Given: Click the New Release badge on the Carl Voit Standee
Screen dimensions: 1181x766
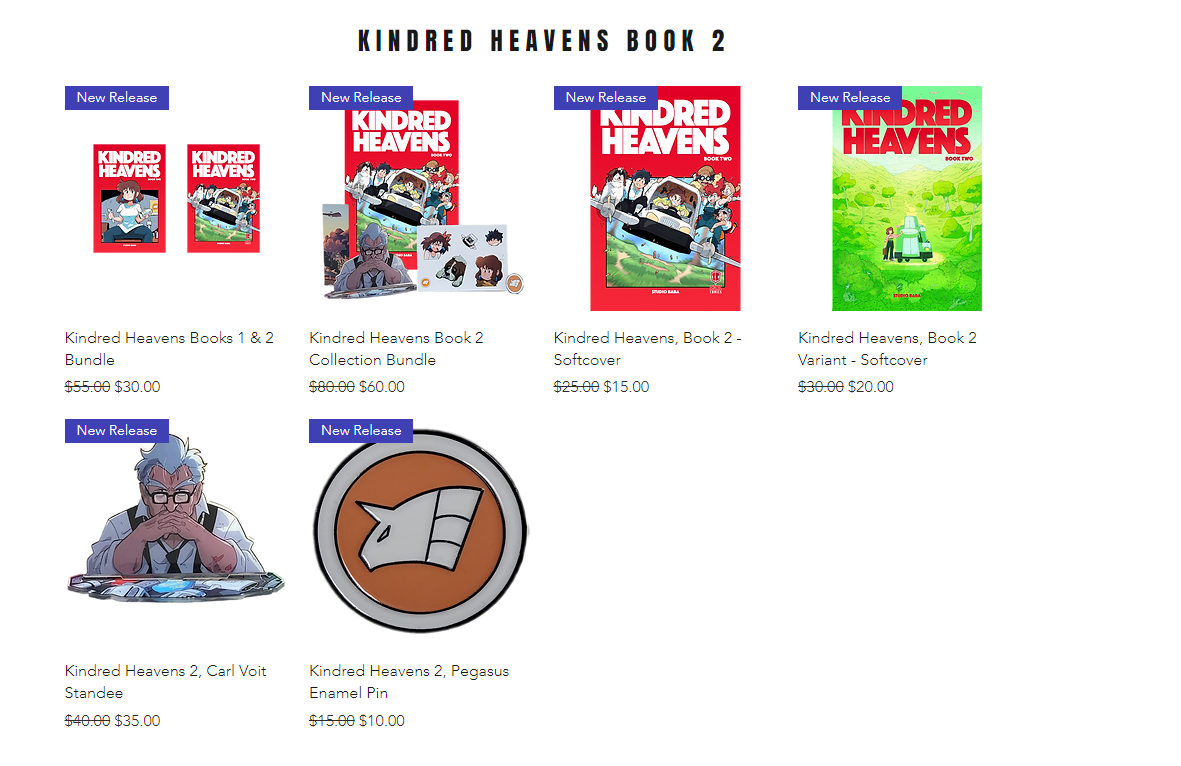Looking at the screenshot, I should [117, 431].
